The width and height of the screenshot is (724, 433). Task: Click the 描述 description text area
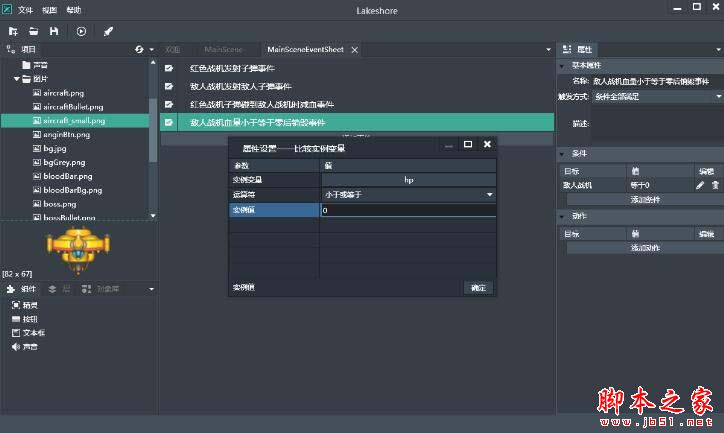(x=658, y=124)
